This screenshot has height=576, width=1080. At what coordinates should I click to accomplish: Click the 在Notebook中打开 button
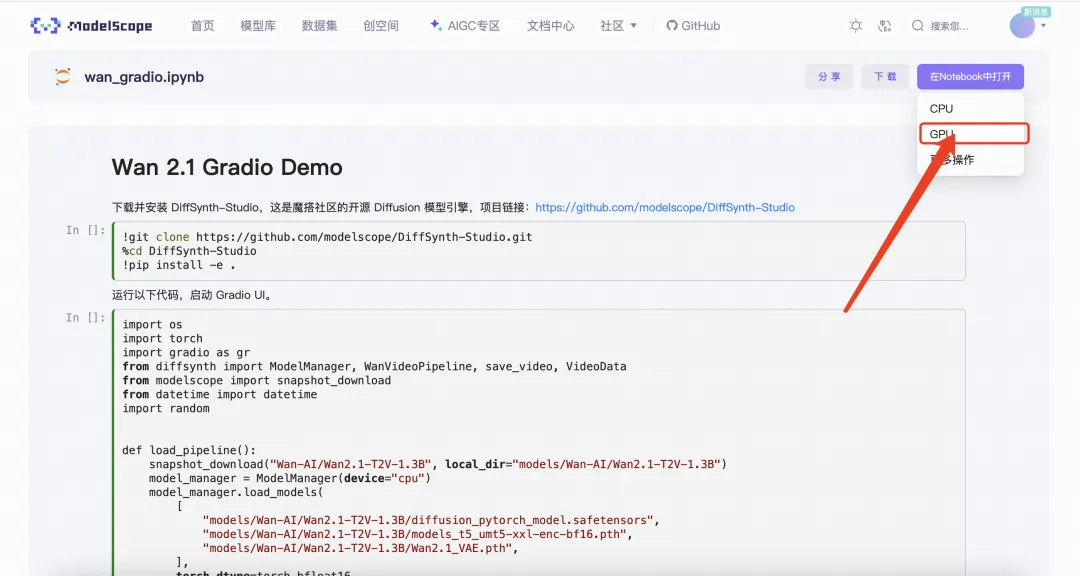(969, 76)
